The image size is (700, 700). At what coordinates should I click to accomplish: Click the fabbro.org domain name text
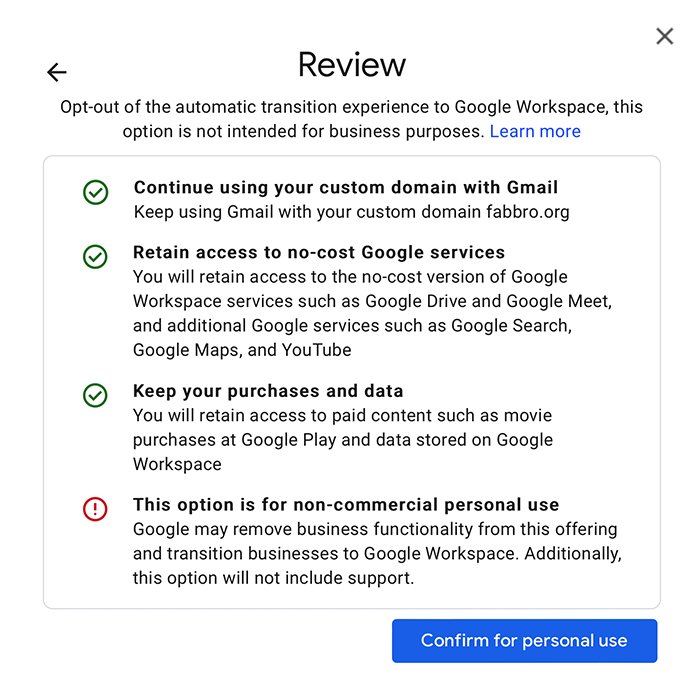528,212
